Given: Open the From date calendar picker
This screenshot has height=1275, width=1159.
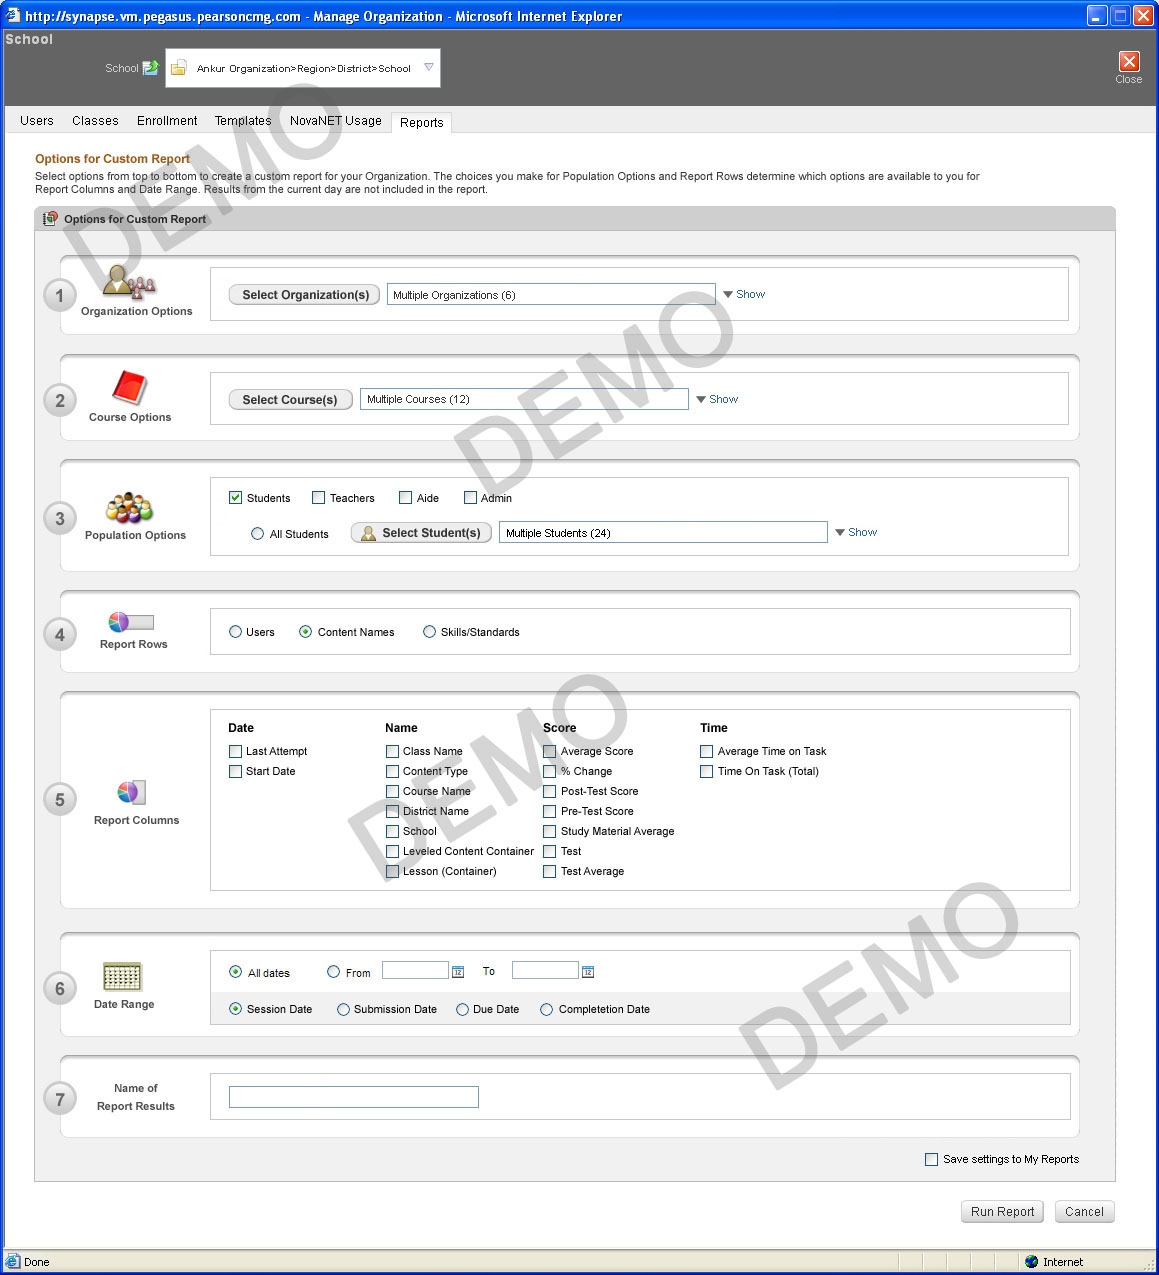Looking at the screenshot, I should coord(458,972).
